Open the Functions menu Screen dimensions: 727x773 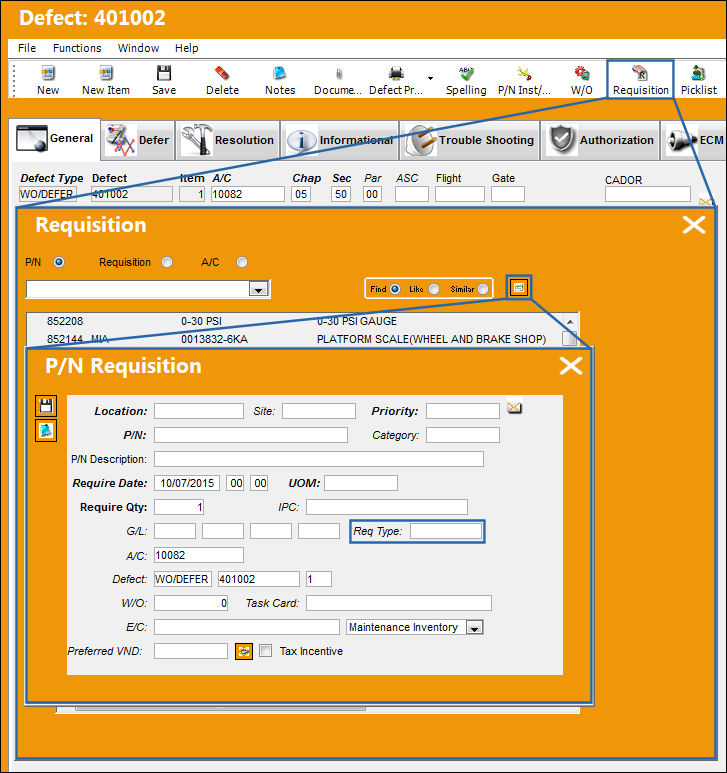[x=77, y=48]
